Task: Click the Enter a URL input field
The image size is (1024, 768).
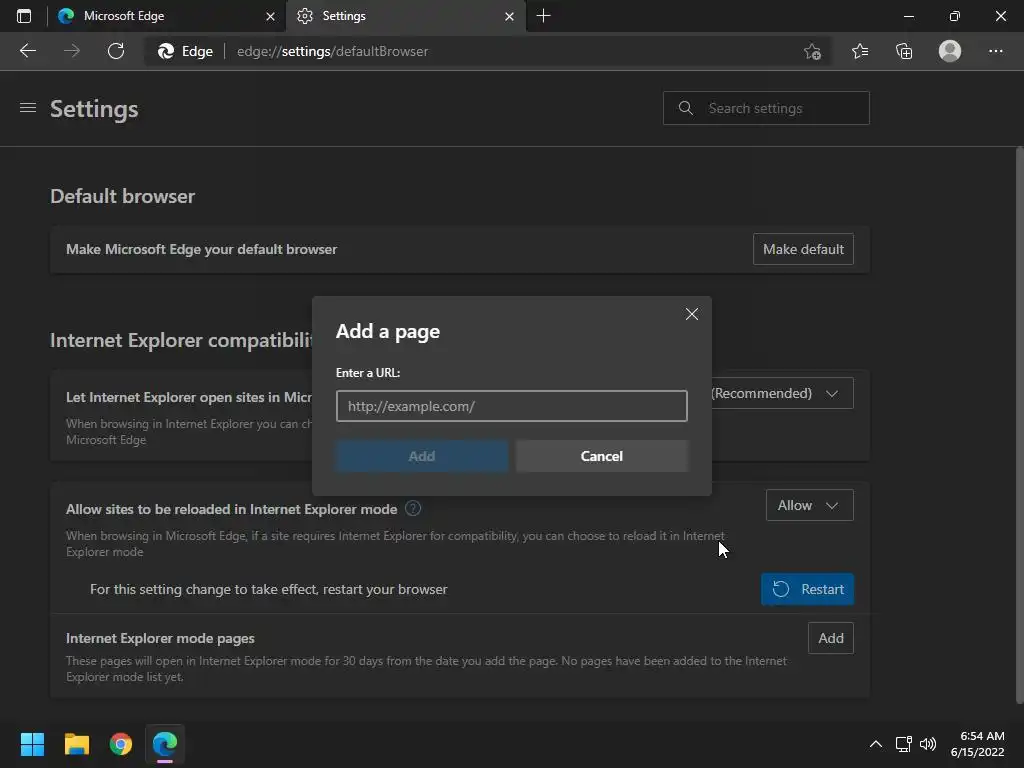Action: (x=511, y=406)
